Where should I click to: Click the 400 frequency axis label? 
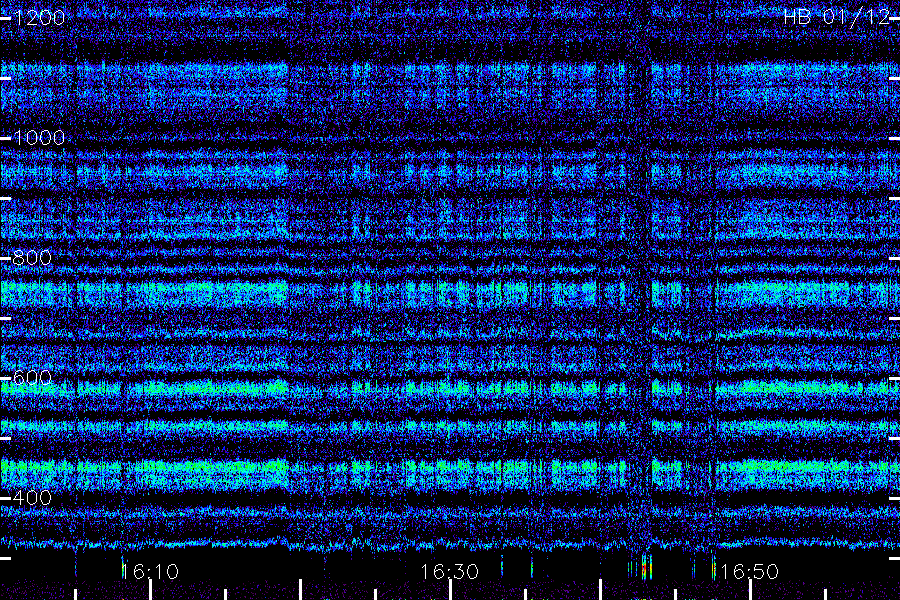pyautogui.click(x=32, y=498)
